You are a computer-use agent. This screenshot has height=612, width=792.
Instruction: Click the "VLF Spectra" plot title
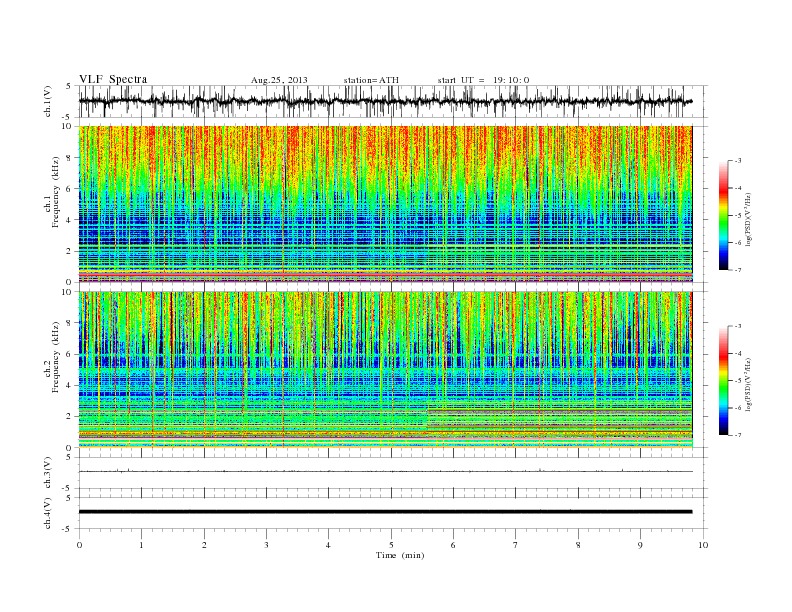click(x=113, y=79)
